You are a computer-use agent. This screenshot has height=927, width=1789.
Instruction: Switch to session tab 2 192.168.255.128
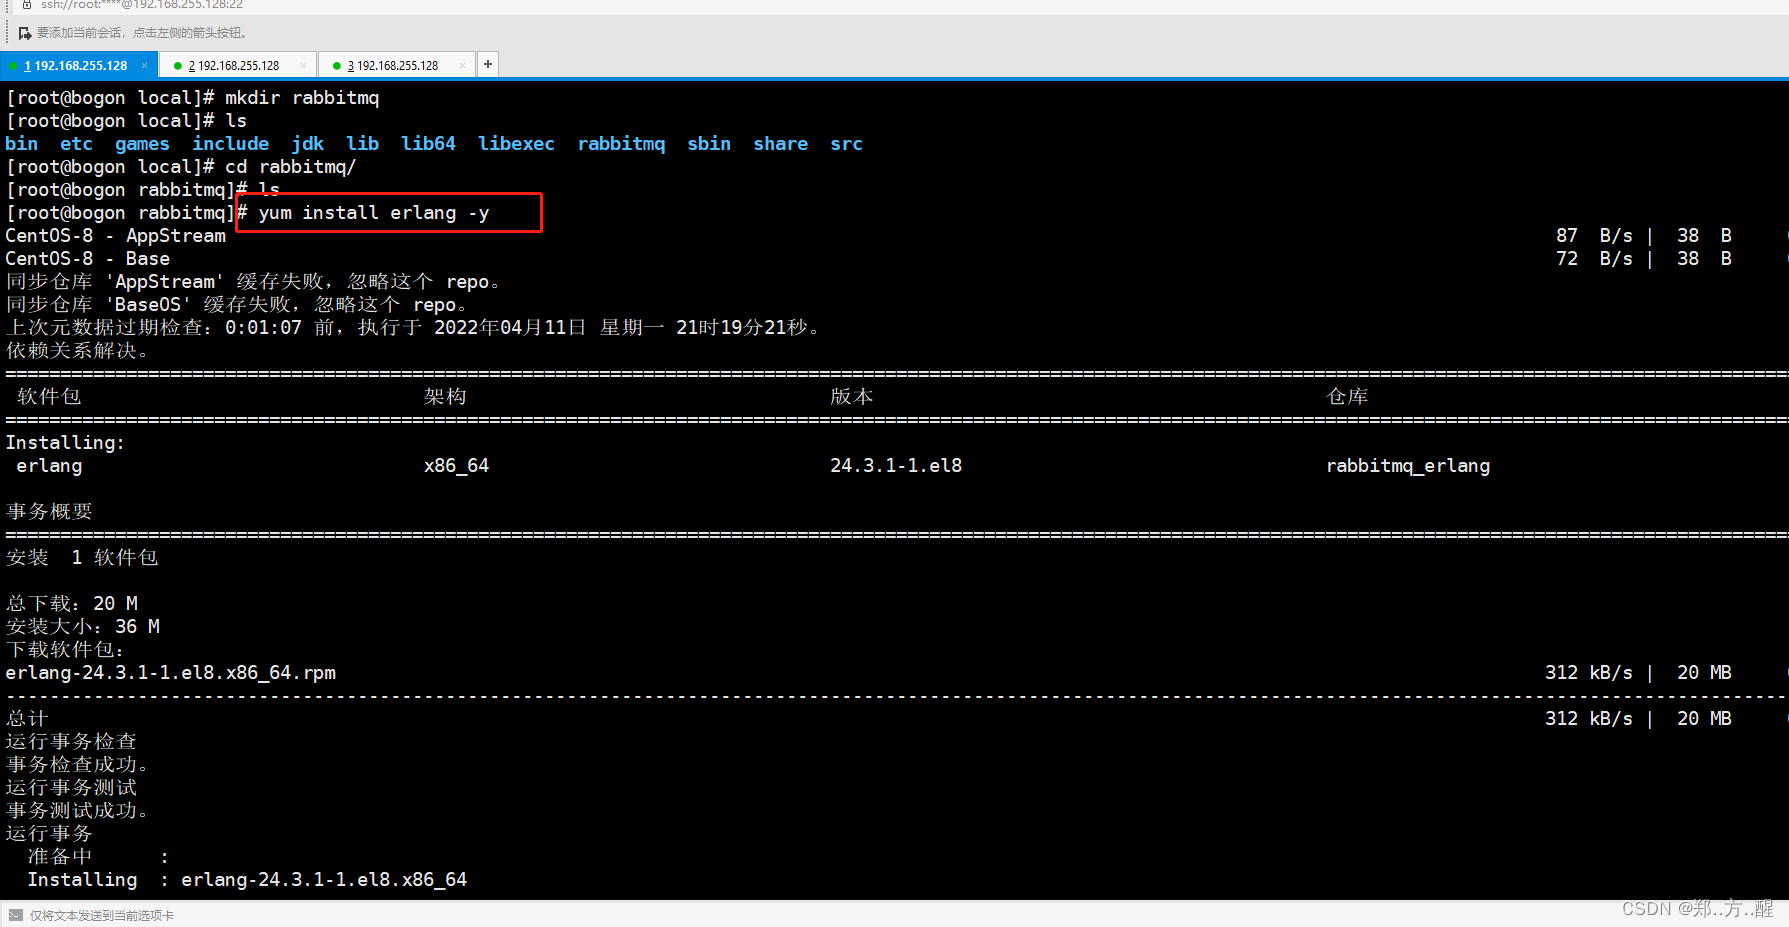tap(234, 66)
